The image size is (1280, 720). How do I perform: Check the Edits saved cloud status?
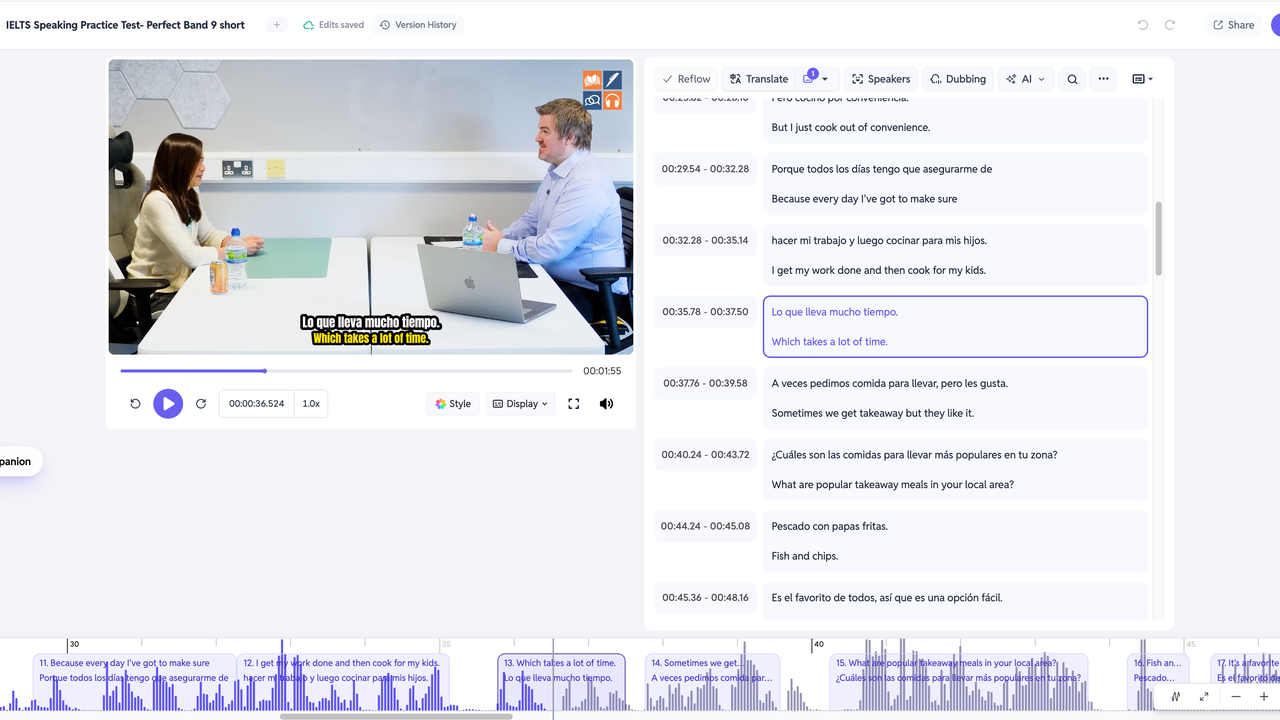[334, 25]
